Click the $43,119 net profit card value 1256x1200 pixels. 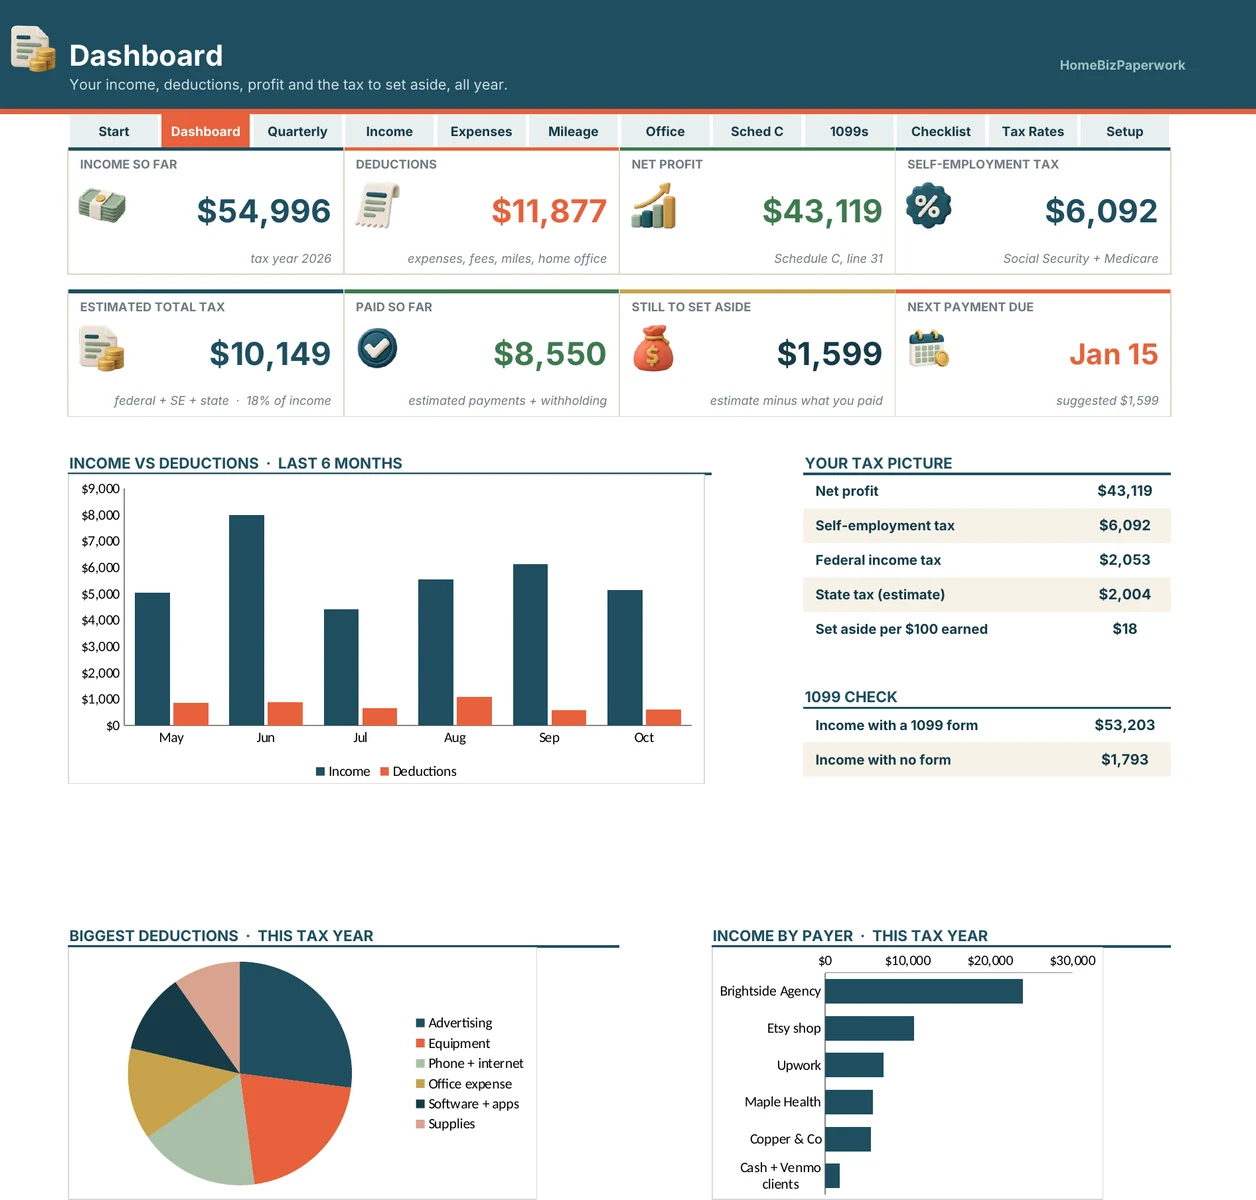point(822,211)
